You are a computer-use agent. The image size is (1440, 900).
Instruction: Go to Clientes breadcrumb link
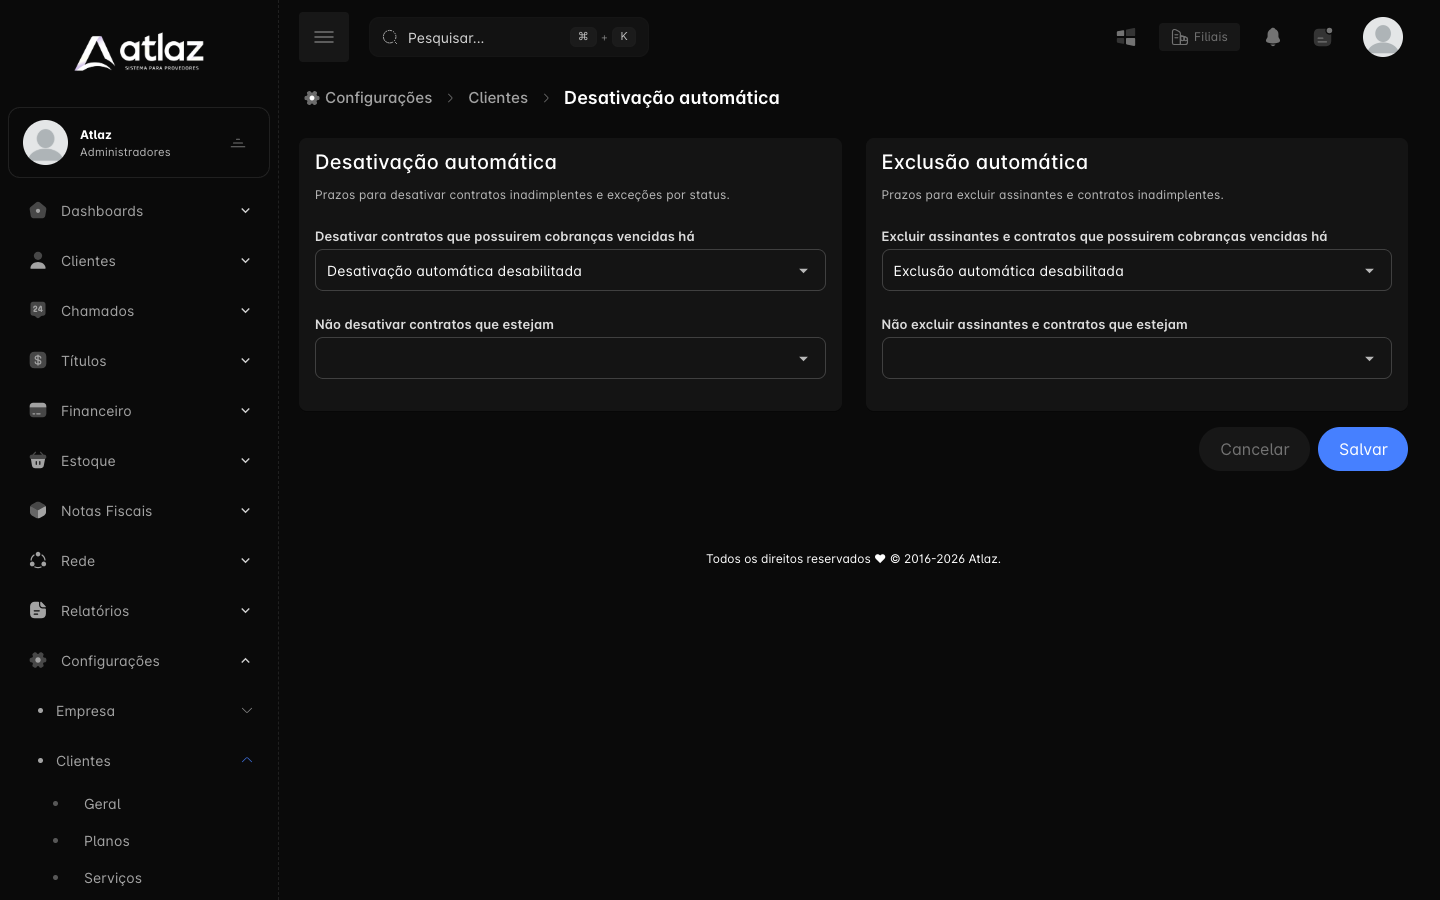coord(498,98)
